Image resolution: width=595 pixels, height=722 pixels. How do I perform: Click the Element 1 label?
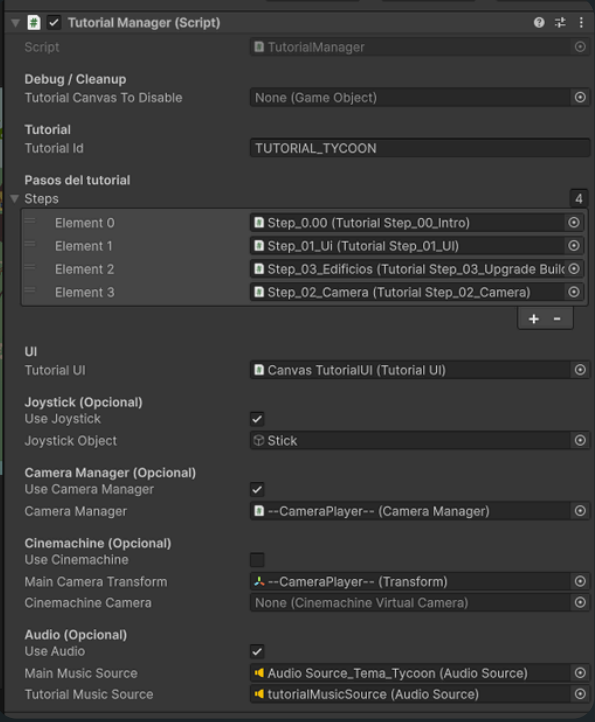click(83, 246)
